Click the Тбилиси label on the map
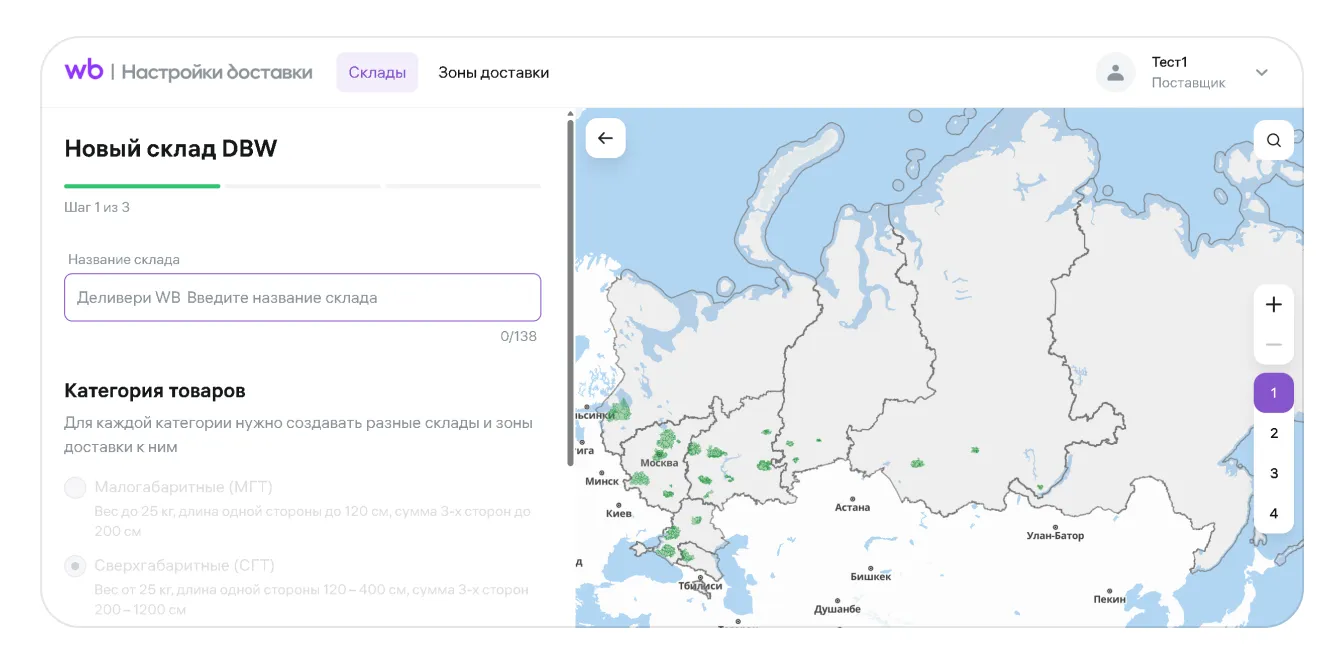Viewport: 1344px width, 664px height. [x=700, y=585]
